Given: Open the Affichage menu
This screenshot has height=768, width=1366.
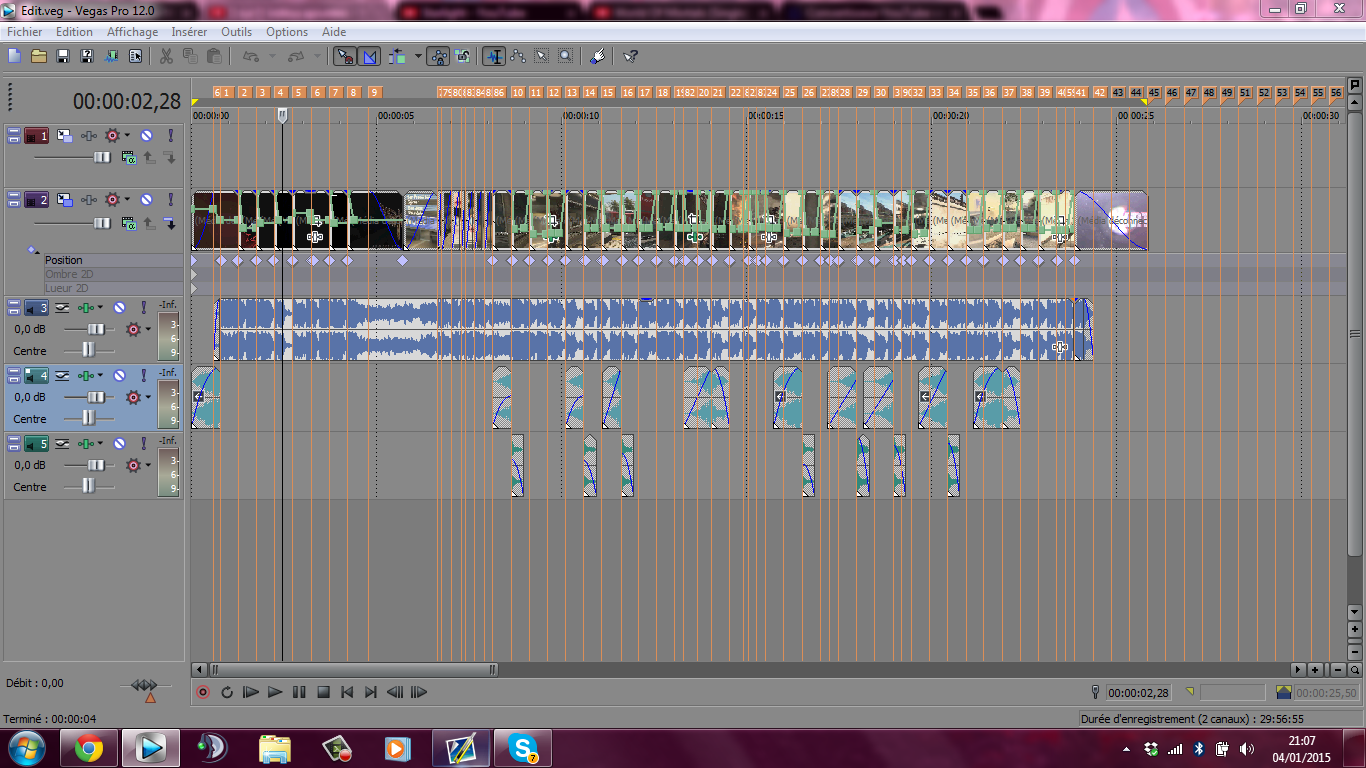Looking at the screenshot, I should (x=132, y=32).
